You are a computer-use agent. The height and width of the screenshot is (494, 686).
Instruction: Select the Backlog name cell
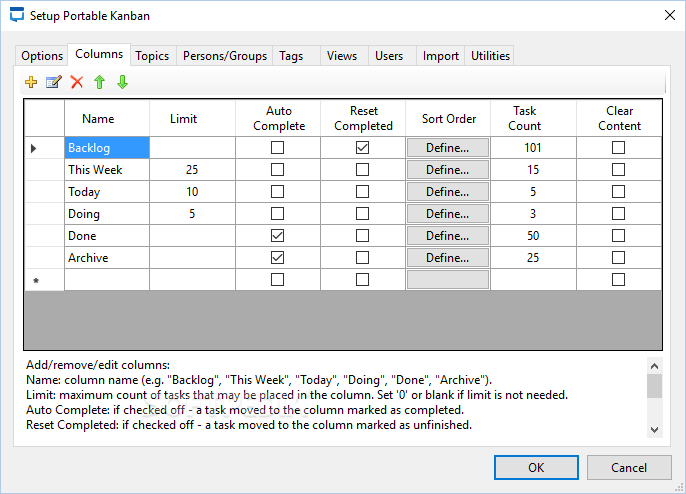(107, 147)
